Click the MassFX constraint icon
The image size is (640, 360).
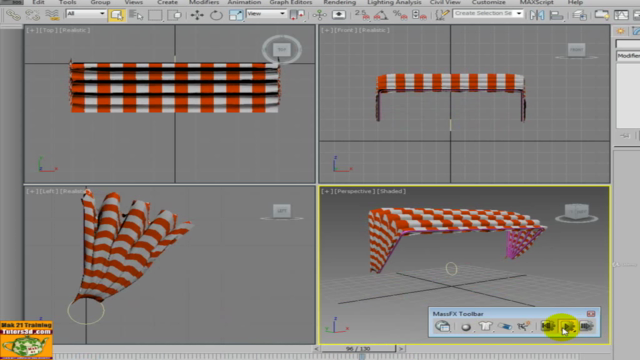coord(504,326)
